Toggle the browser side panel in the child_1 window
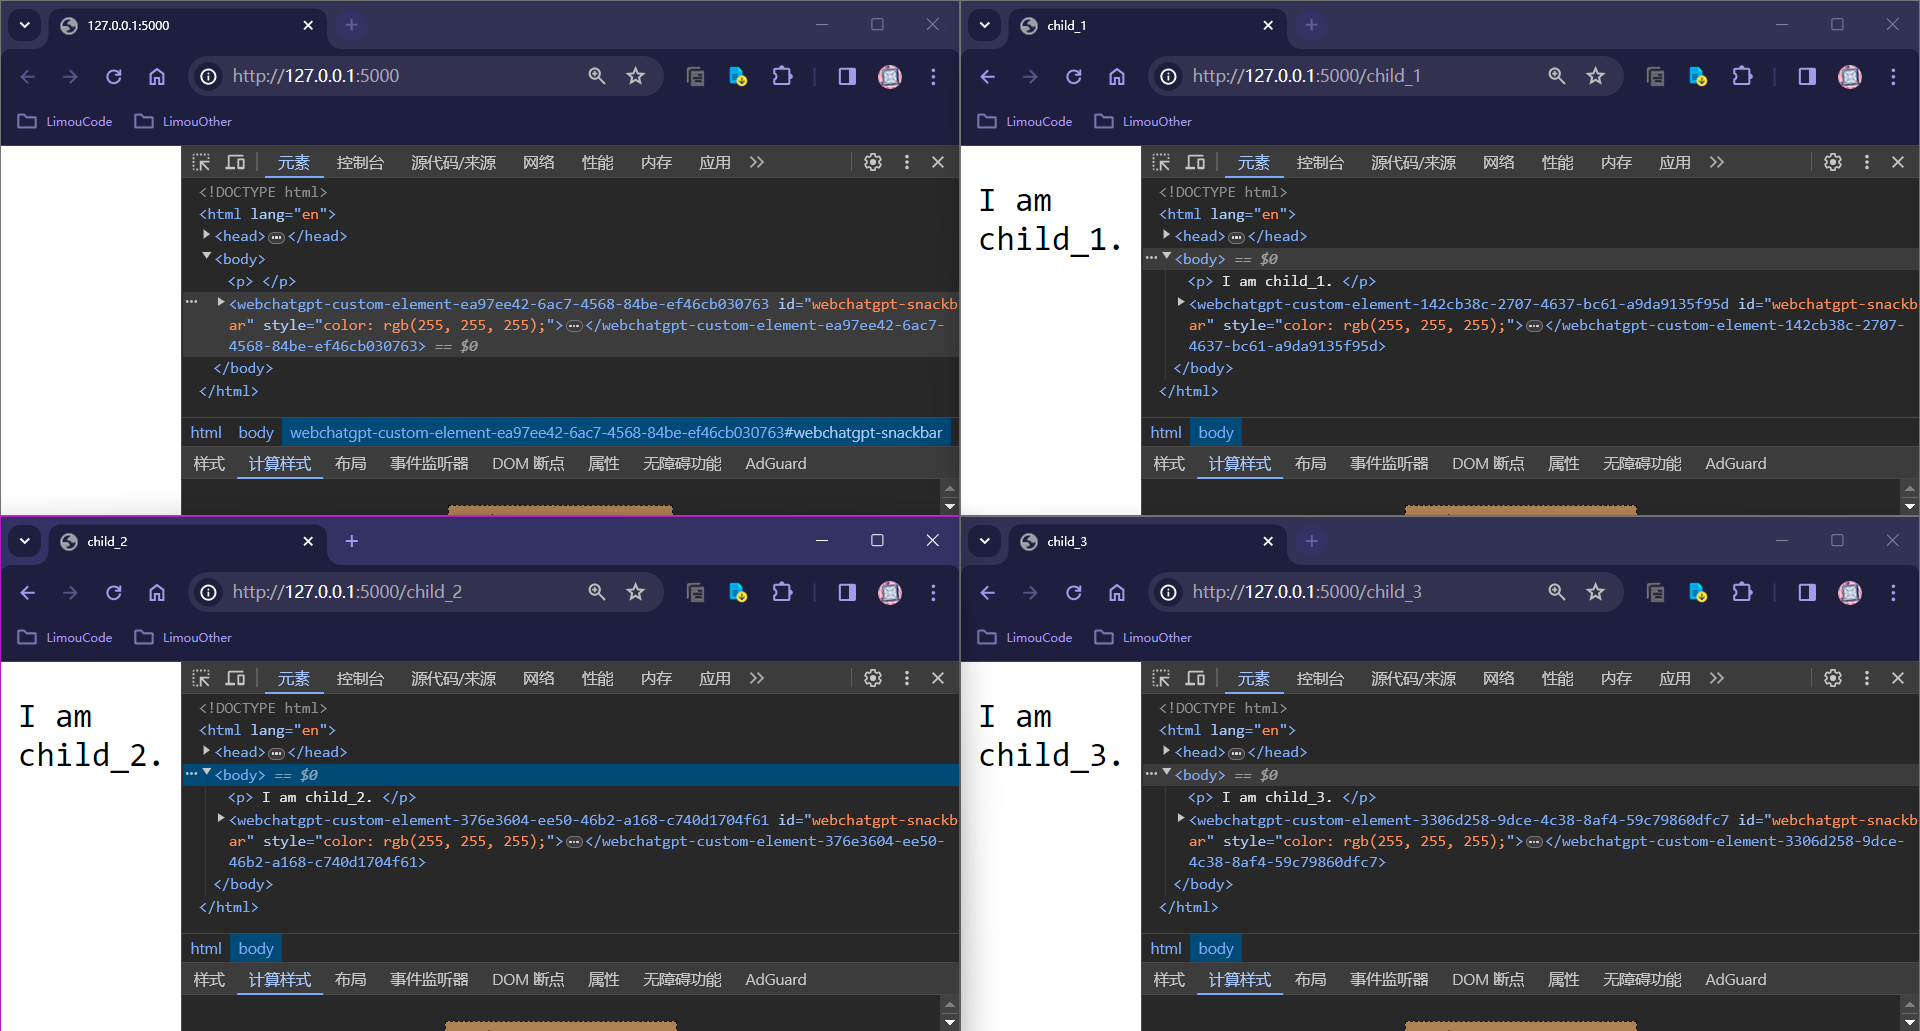Screen dimensions: 1920x1031 click(x=1807, y=76)
